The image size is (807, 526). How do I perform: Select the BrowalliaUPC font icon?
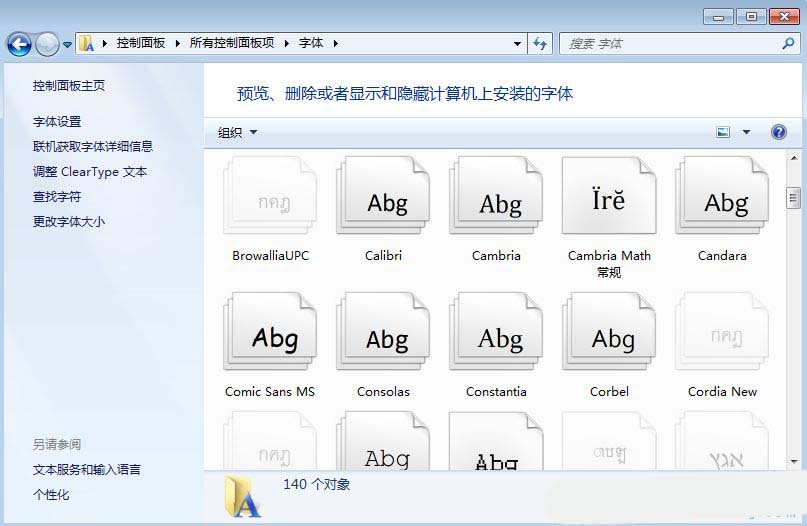[270, 196]
